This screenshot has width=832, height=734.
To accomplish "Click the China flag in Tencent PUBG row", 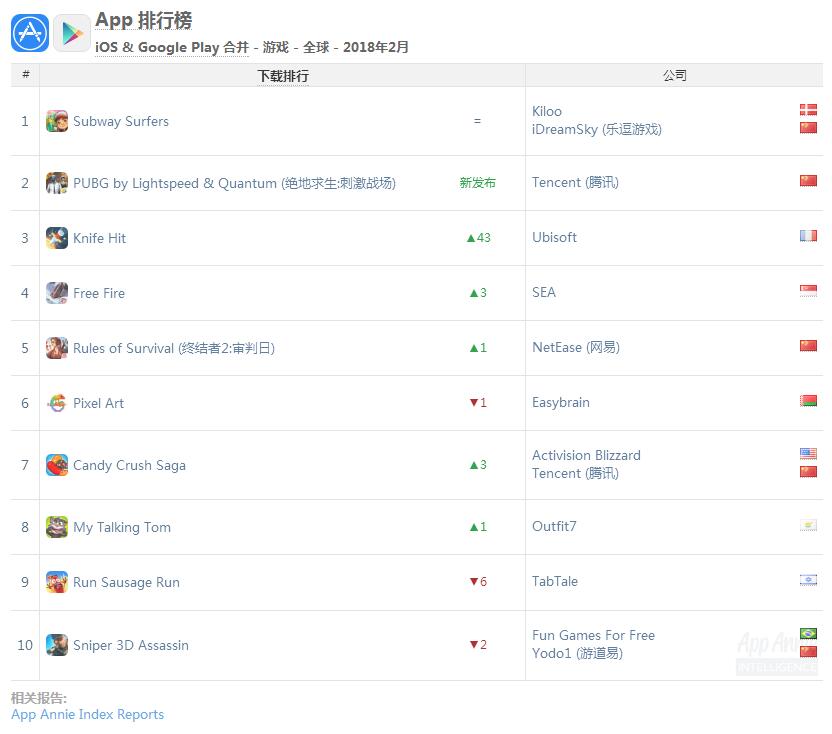I will point(808,180).
